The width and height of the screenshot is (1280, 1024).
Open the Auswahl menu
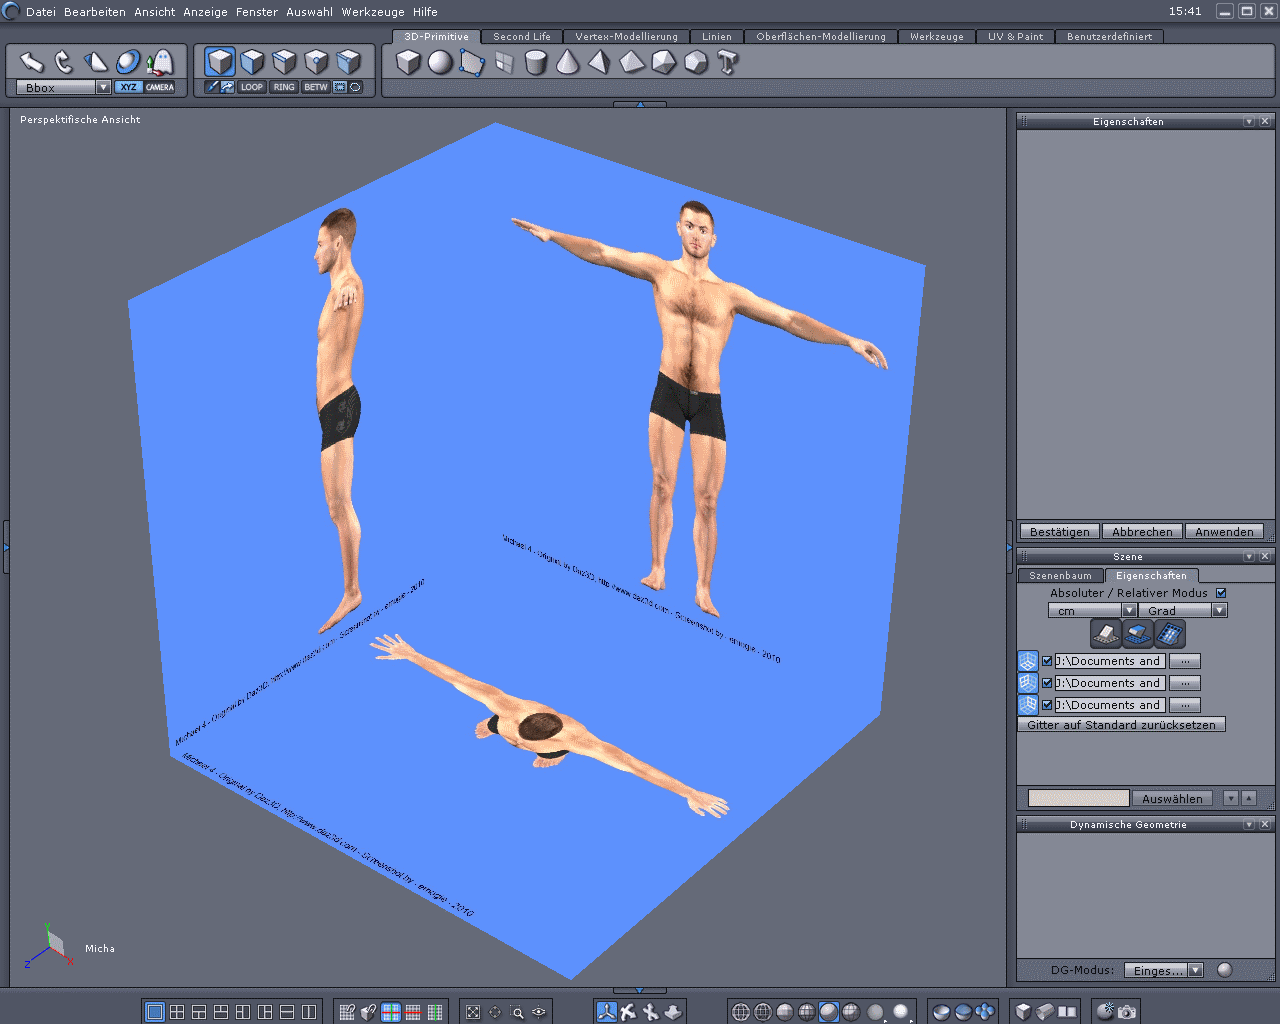coord(310,12)
